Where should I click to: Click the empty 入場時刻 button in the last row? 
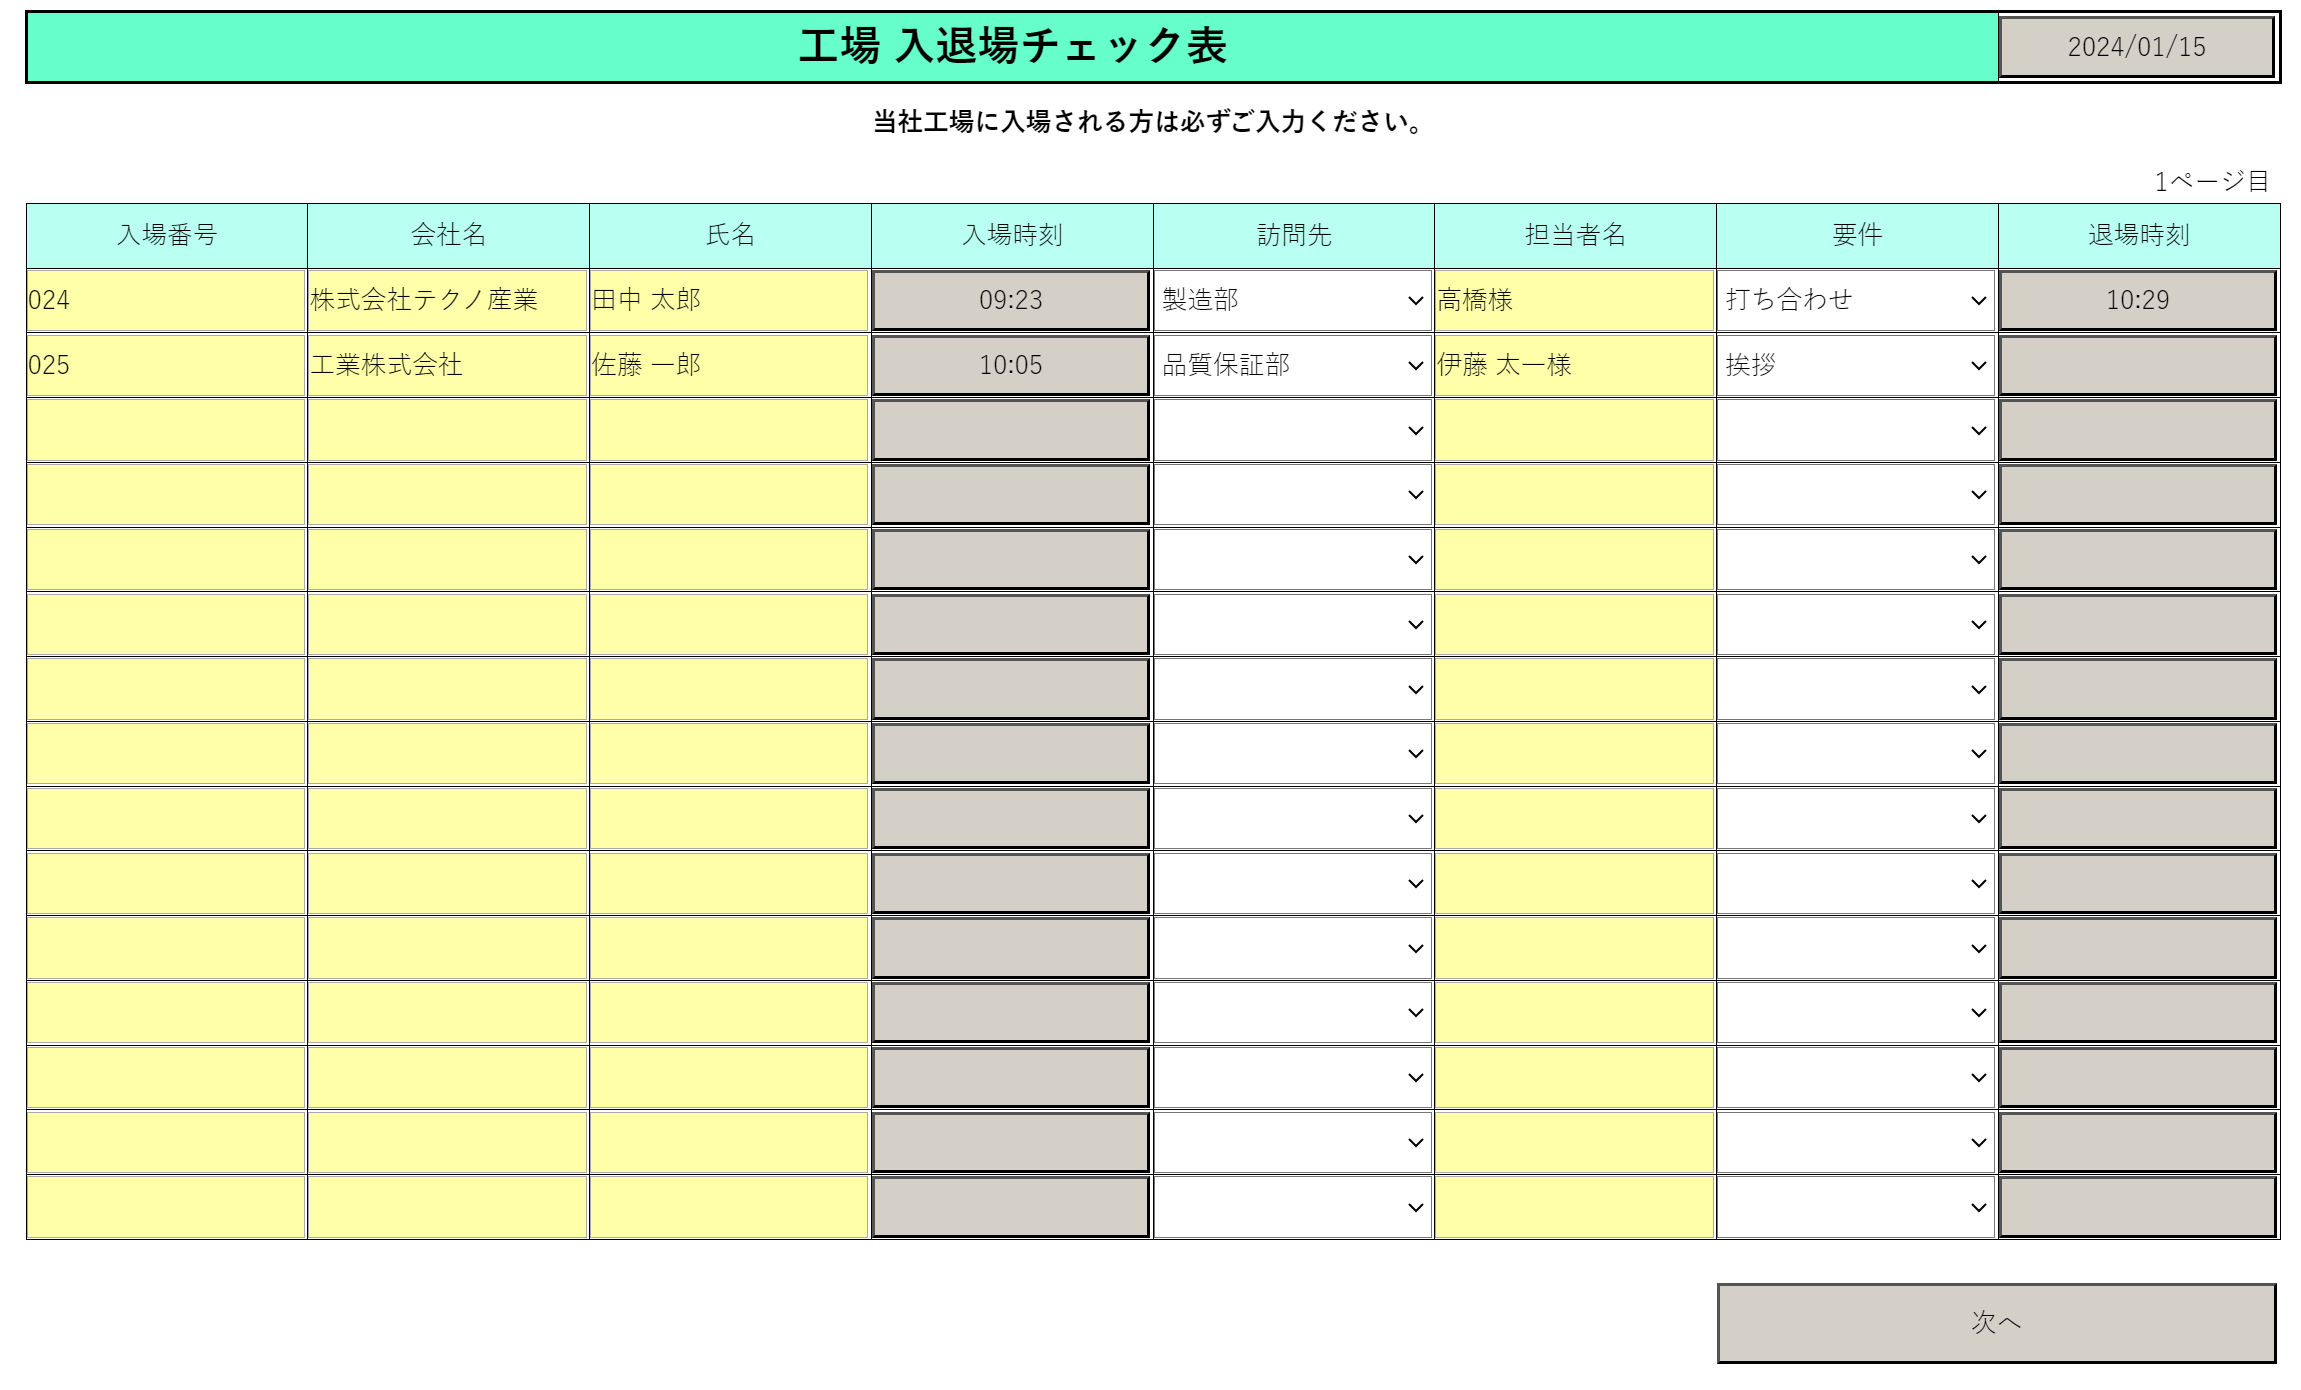(1011, 1207)
